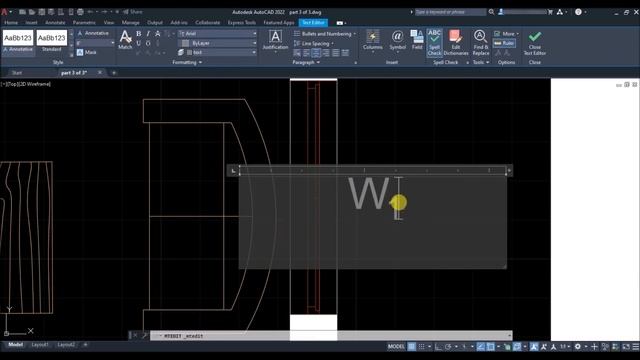The width and height of the screenshot is (640, 360).
Task: Open the Symbol insert dropdown
Action: click(397, 40)
